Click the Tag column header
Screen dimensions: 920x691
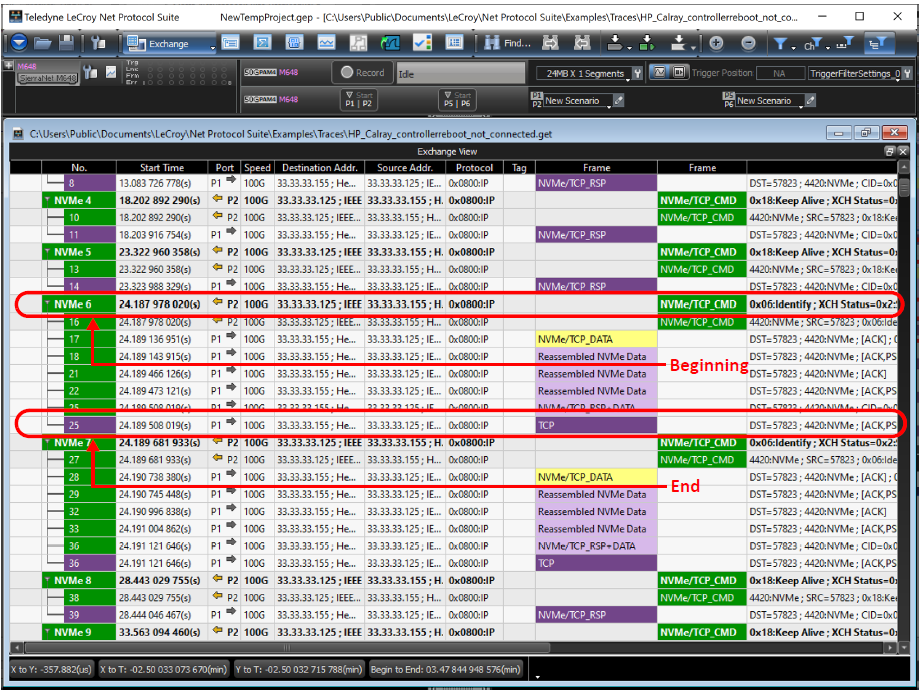[519, 167]
